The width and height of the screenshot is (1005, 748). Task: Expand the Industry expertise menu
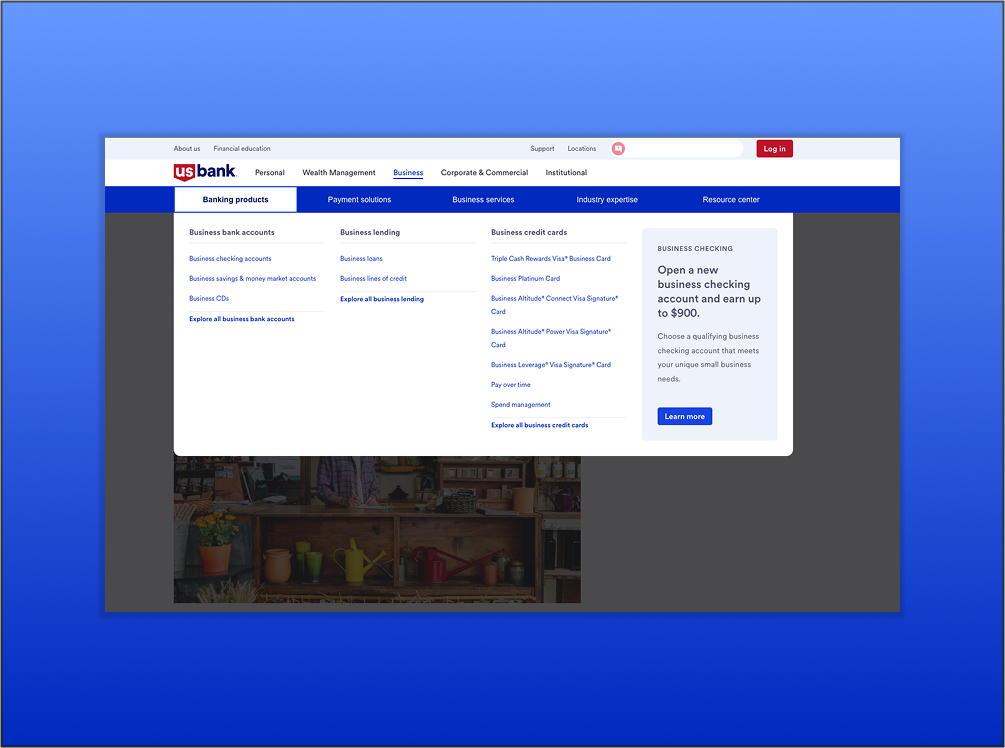607,200
